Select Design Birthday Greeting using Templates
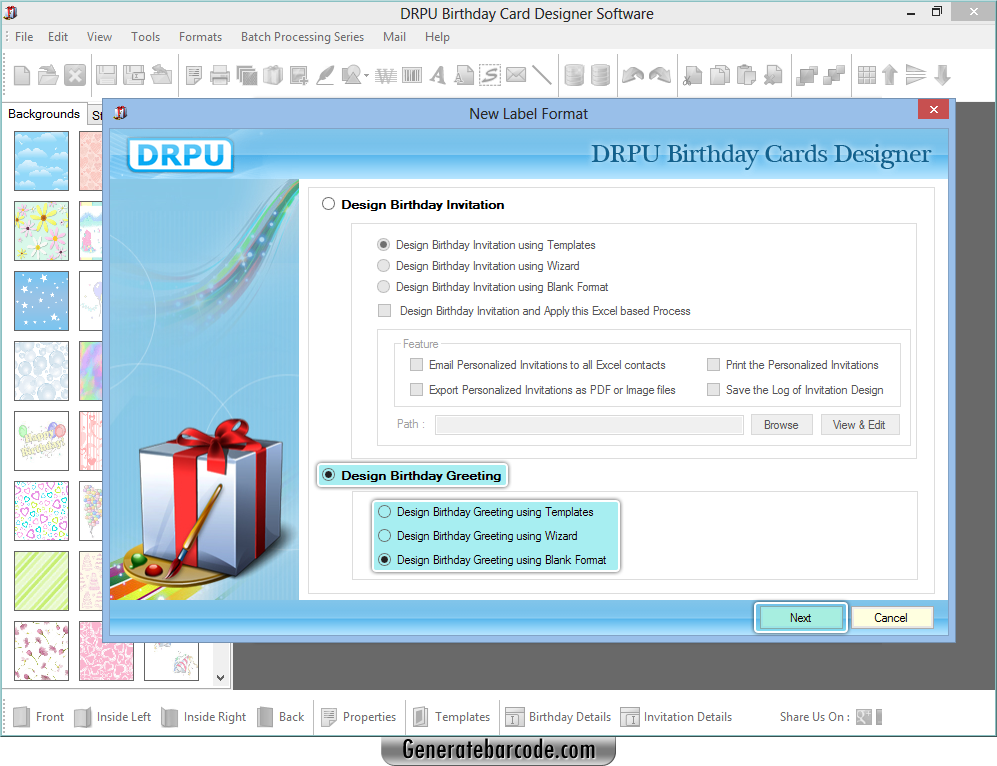 pyautogui.click(x=385, y=512)
